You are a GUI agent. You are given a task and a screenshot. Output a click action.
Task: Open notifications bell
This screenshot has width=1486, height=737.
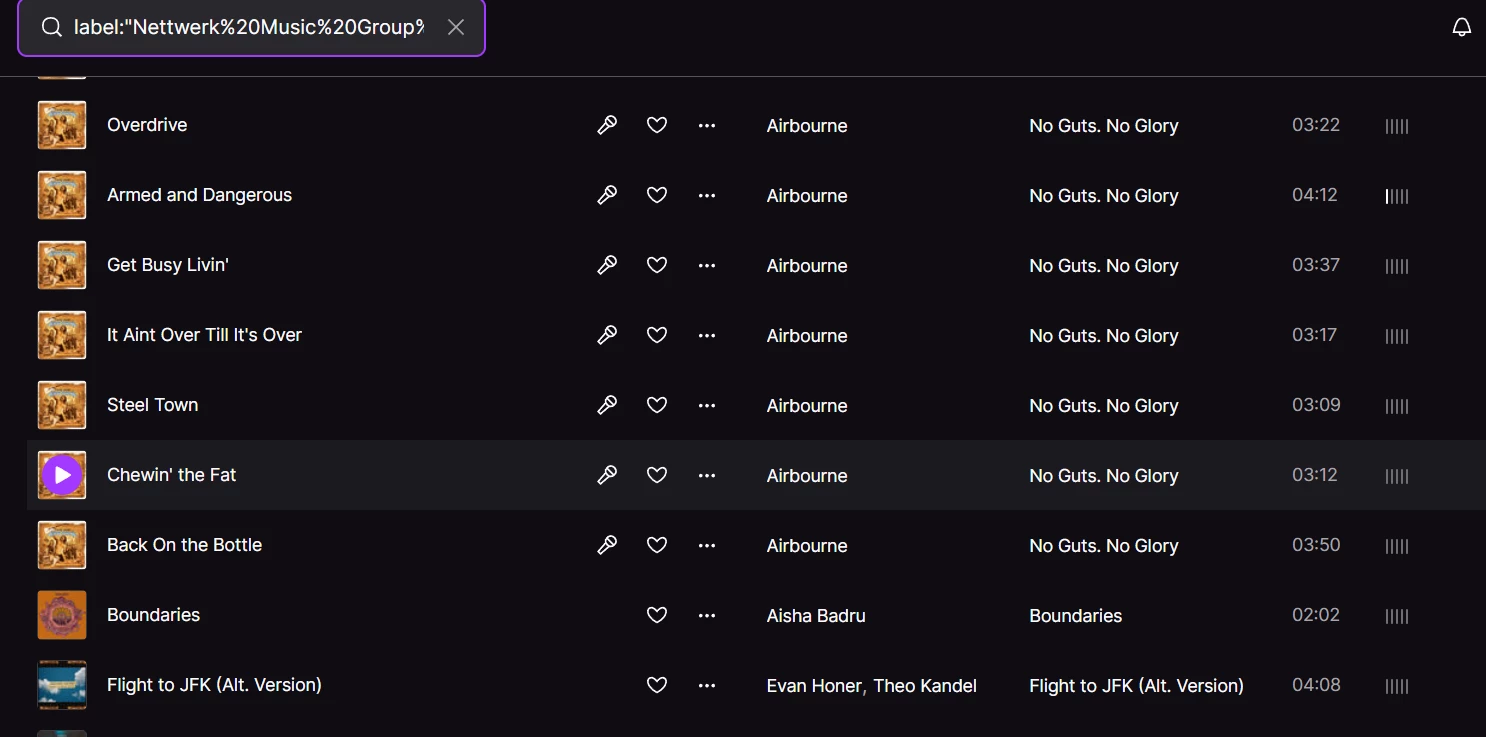tap(1461, 27)
